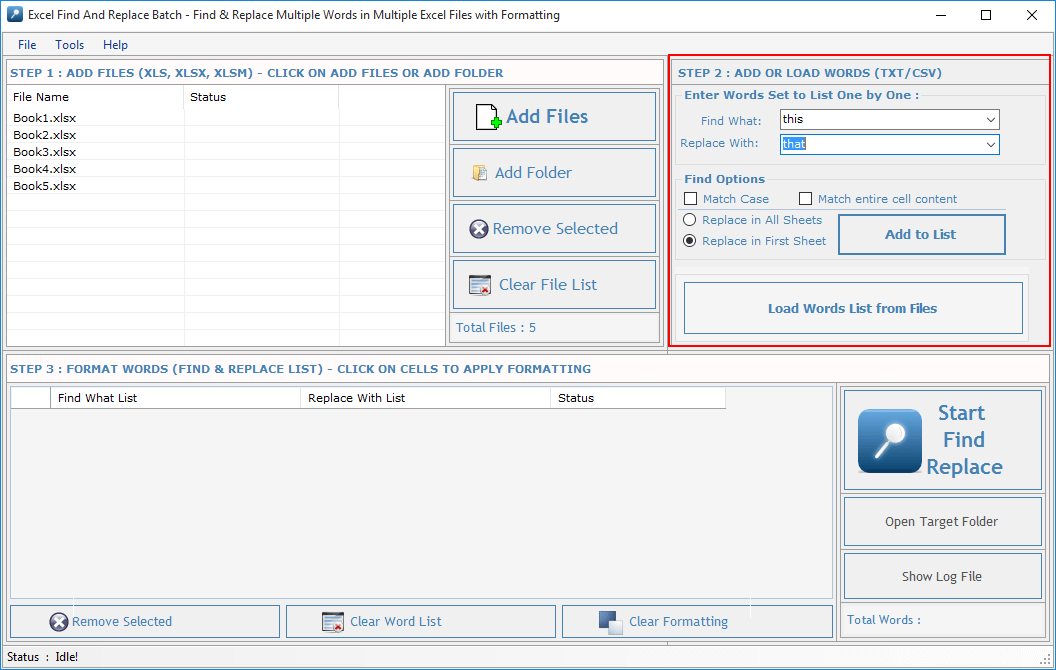Expand the Replace With dropdown arrow

(991, 144)
